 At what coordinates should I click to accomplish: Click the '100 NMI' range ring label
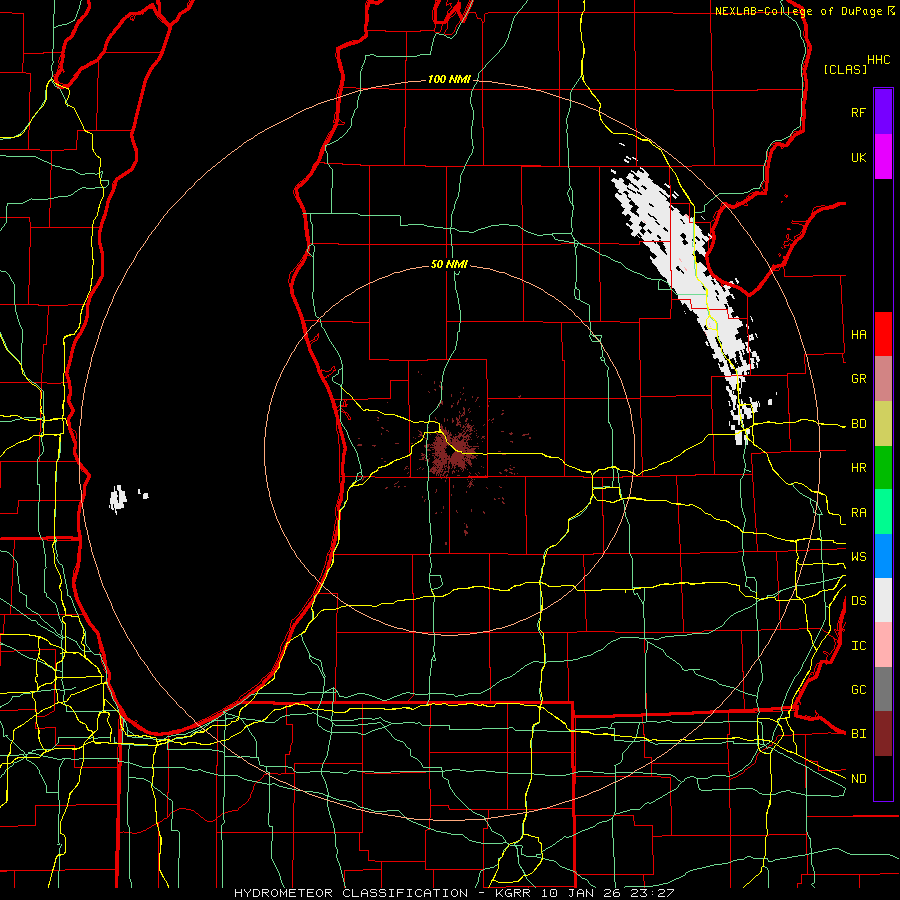tap(449, 79)
